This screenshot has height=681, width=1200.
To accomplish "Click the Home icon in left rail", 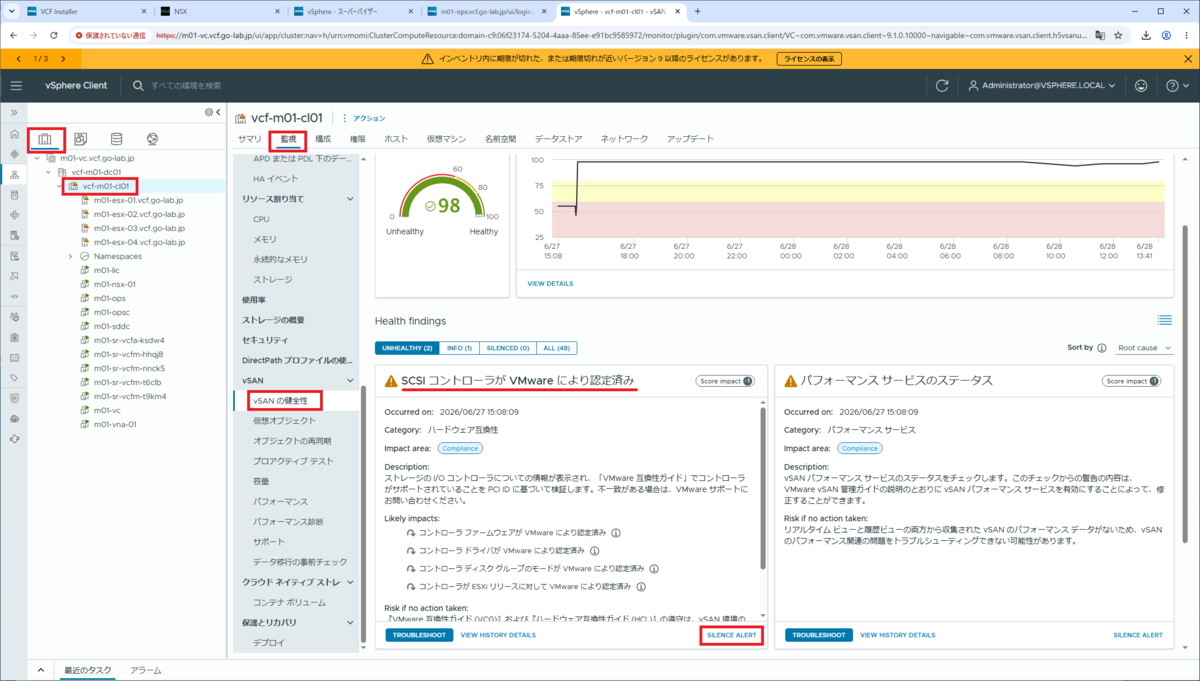I will tap(14, 133).
